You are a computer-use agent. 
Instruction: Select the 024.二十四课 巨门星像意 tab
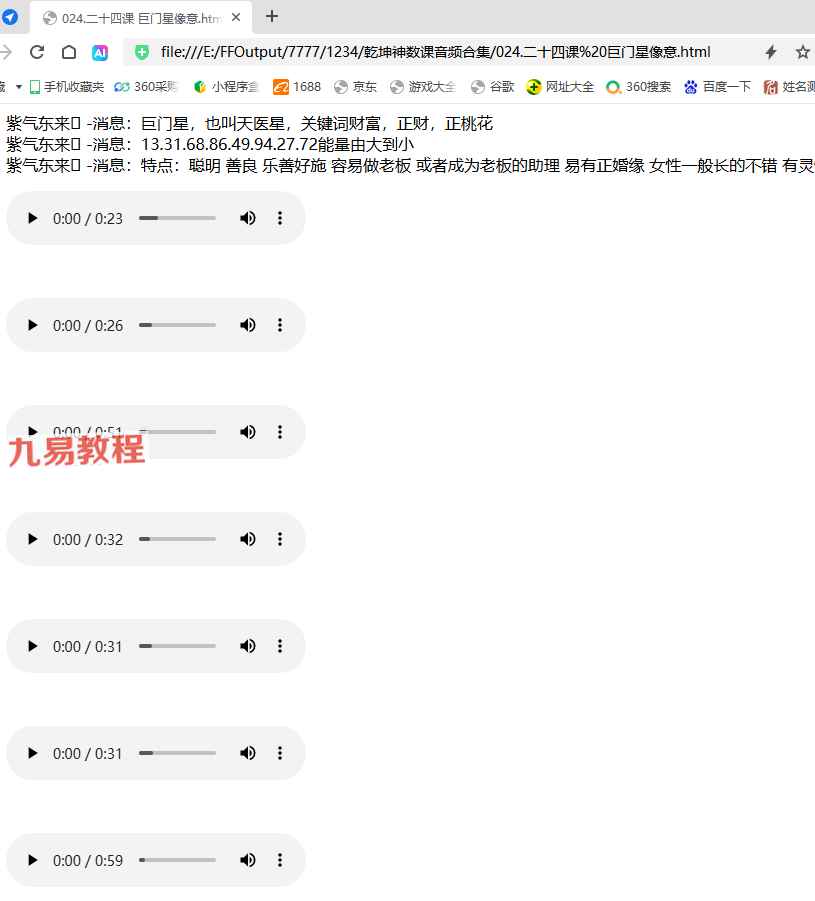(x=140, y=17)
